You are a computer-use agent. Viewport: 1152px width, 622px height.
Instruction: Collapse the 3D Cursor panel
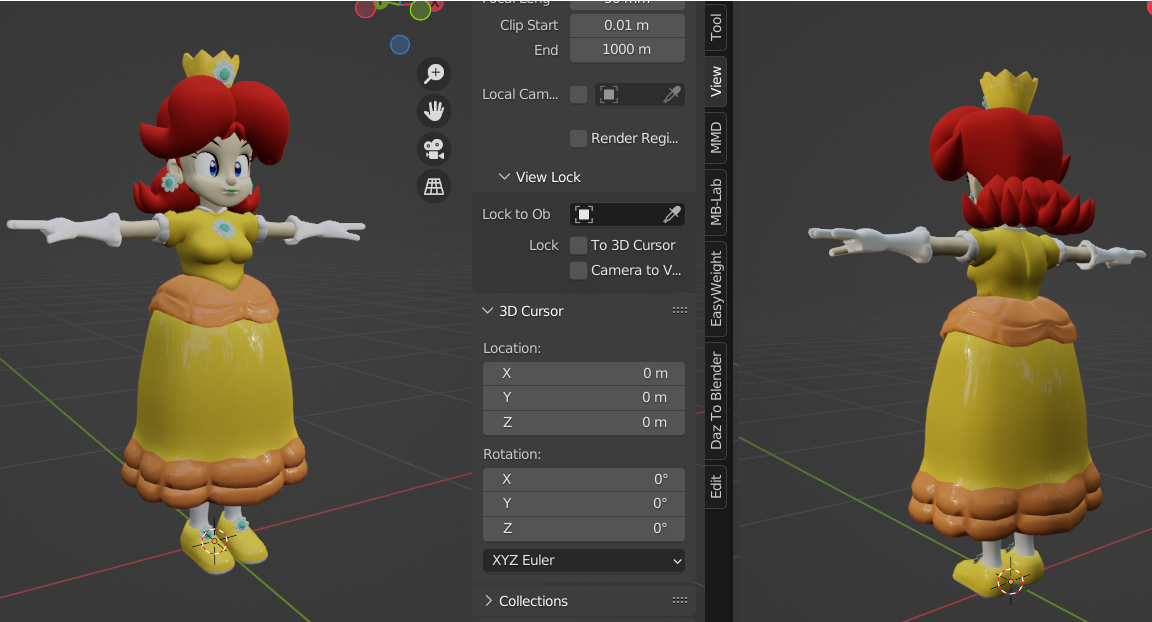coord(487,311)
